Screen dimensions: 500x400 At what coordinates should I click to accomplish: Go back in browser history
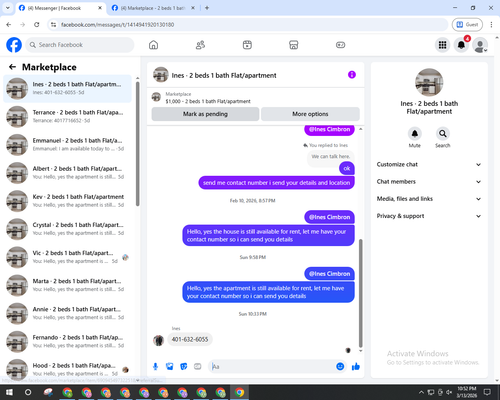point(9,24)
